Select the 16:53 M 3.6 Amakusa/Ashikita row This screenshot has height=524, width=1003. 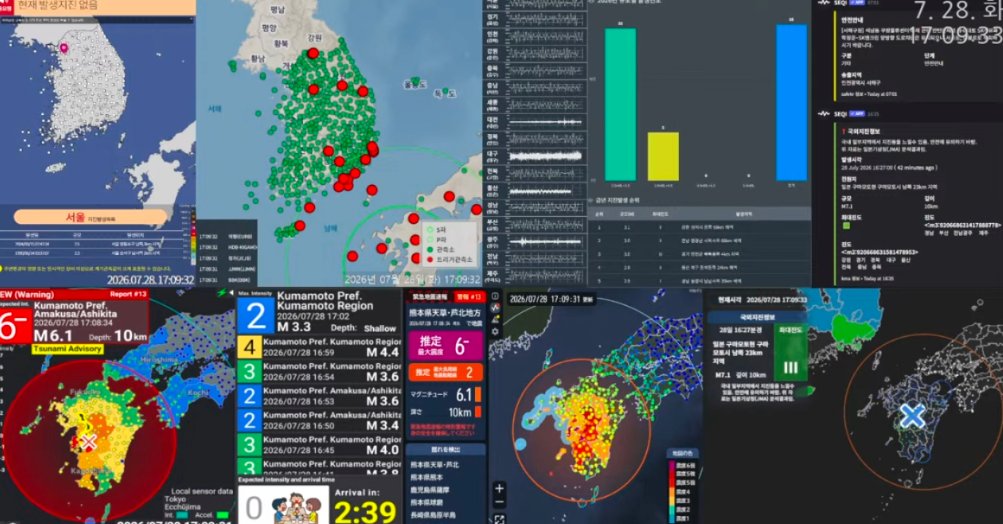(x=320, y=396)
